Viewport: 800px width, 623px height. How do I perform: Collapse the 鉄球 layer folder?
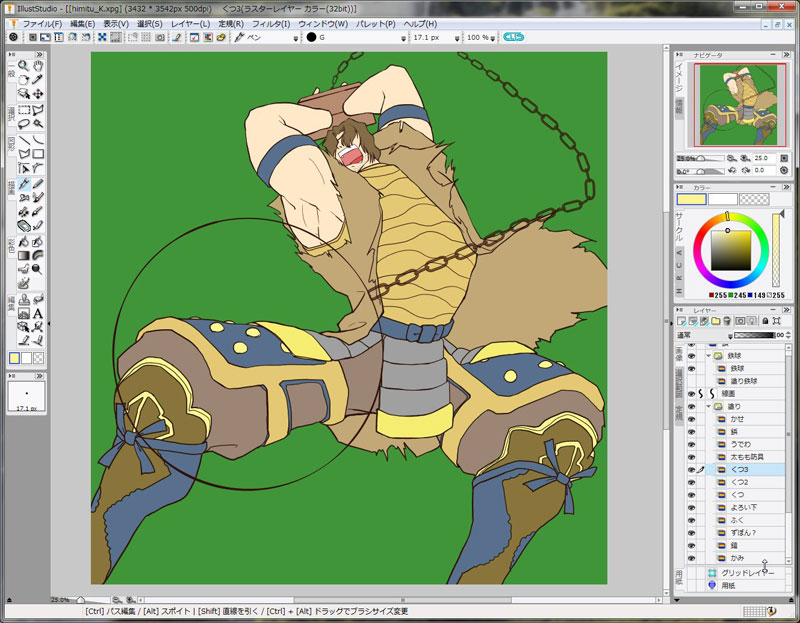point(708,356)
